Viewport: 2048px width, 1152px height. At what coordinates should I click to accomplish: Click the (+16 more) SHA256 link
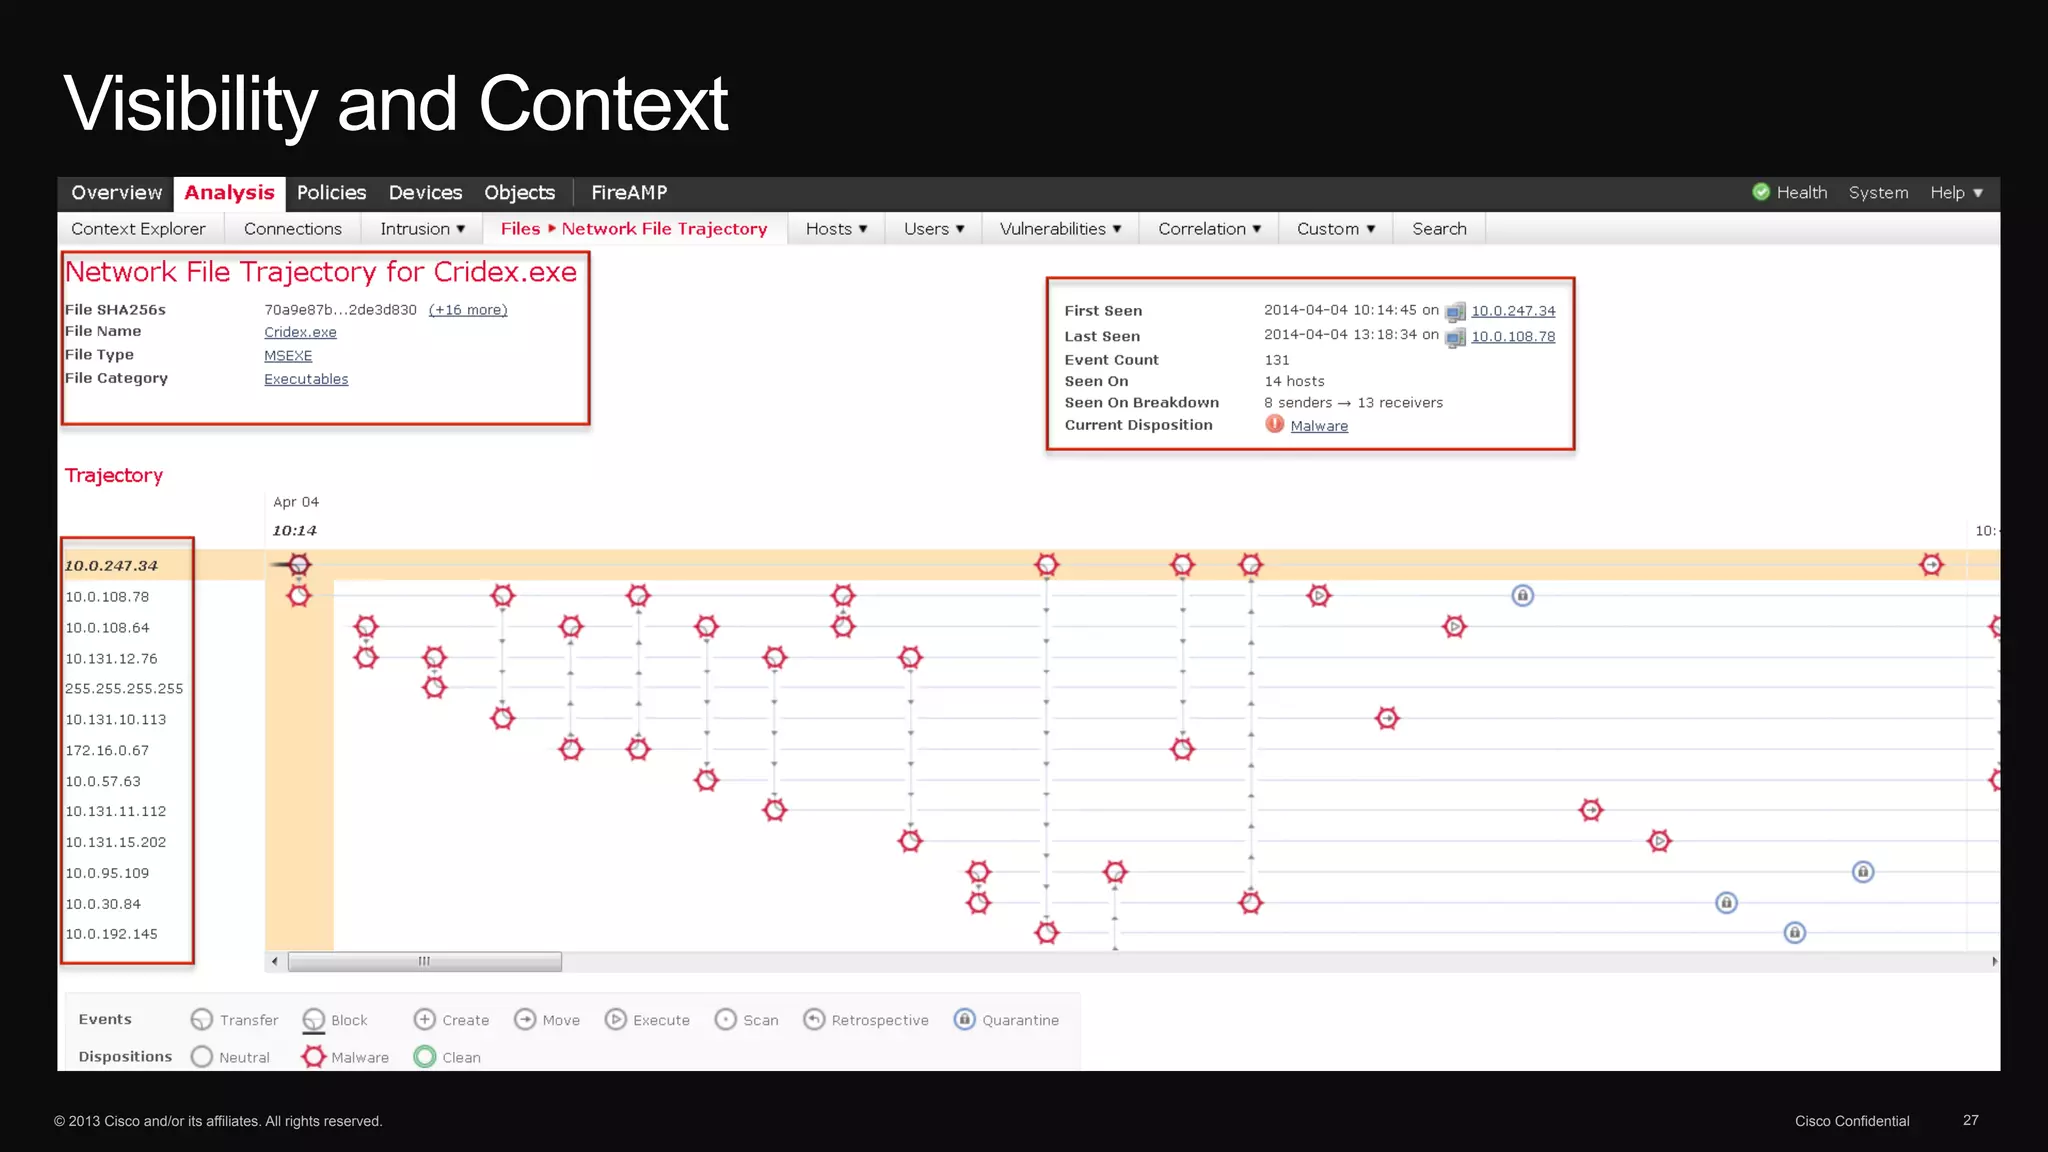468,310
